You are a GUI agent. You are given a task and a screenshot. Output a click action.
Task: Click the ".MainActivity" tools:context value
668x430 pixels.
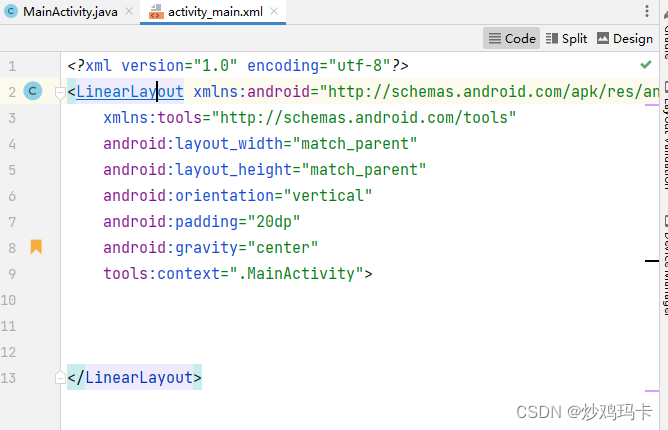point(297,274)
